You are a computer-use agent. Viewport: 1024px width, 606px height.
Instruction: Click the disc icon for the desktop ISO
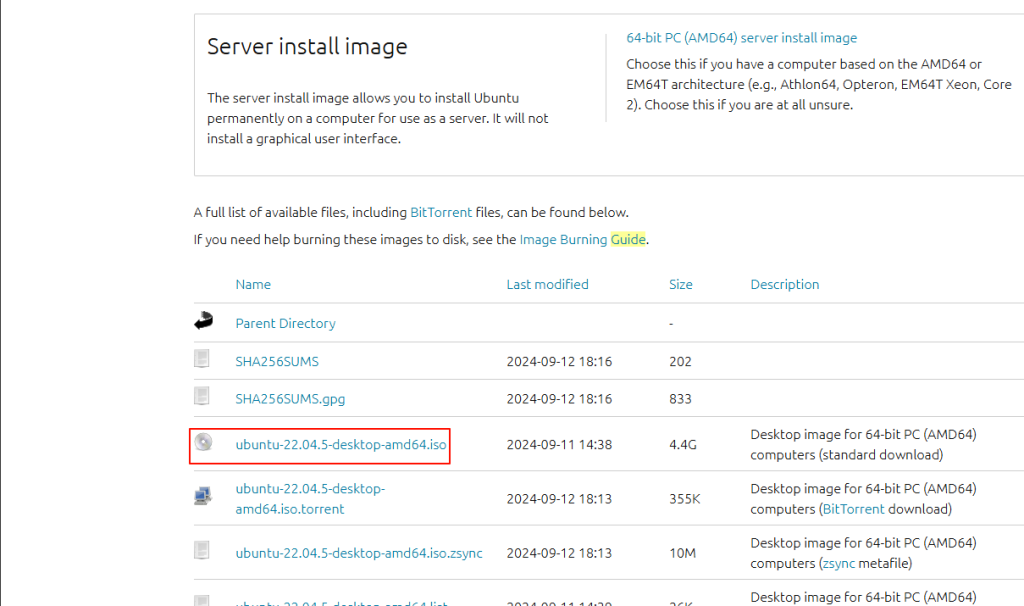(203, 442)
